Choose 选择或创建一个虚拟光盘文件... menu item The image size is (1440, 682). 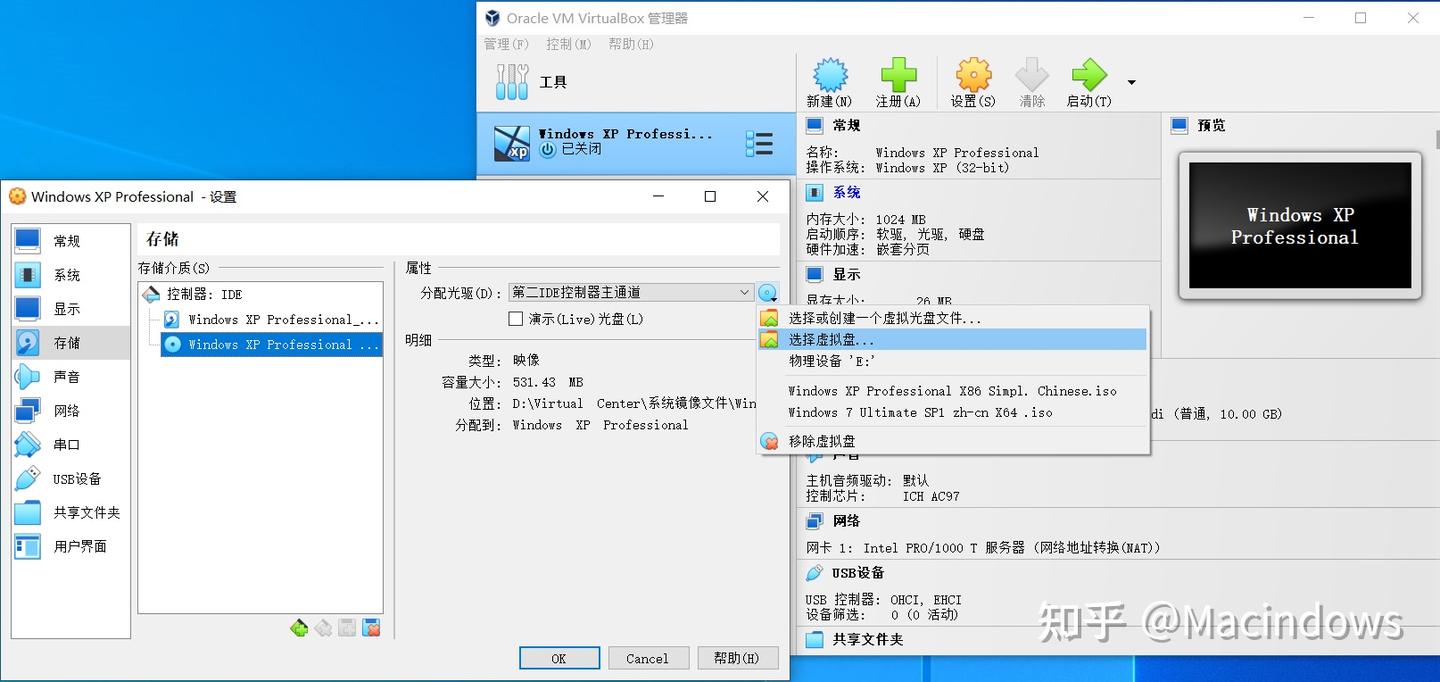click(953, 318)
